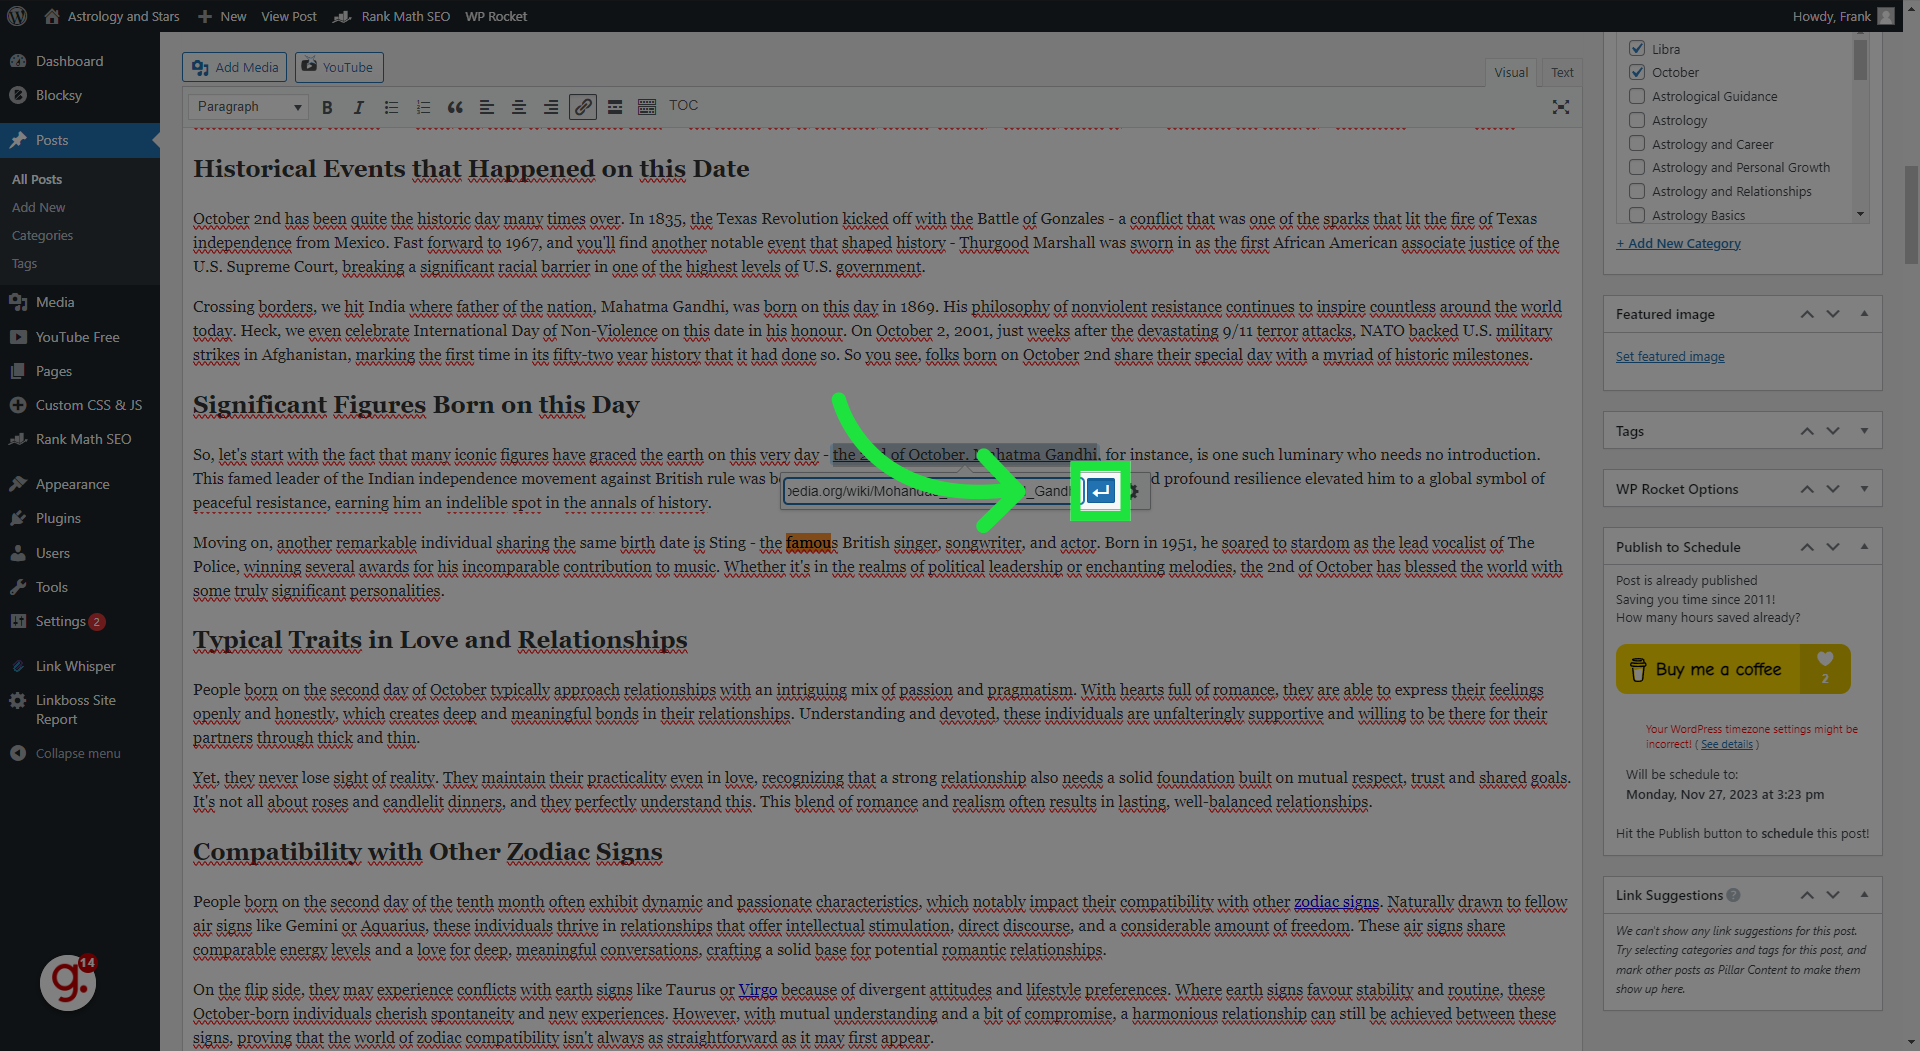Screen dimensions: 1920x1051
Task: Check Astrology and Relationships category
Action: [x=1637, y=191]
